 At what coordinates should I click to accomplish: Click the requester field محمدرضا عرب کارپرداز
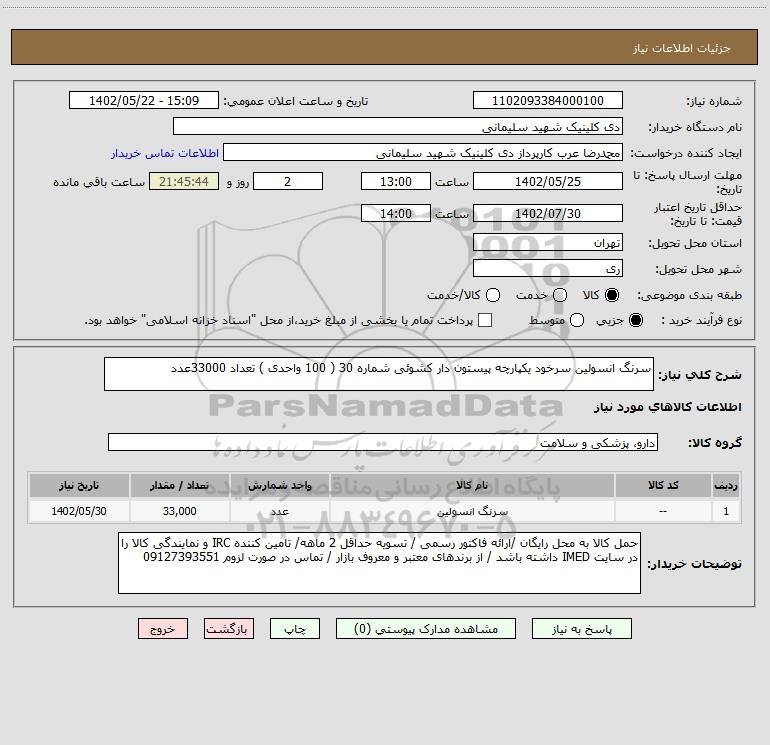coord(423,153)
